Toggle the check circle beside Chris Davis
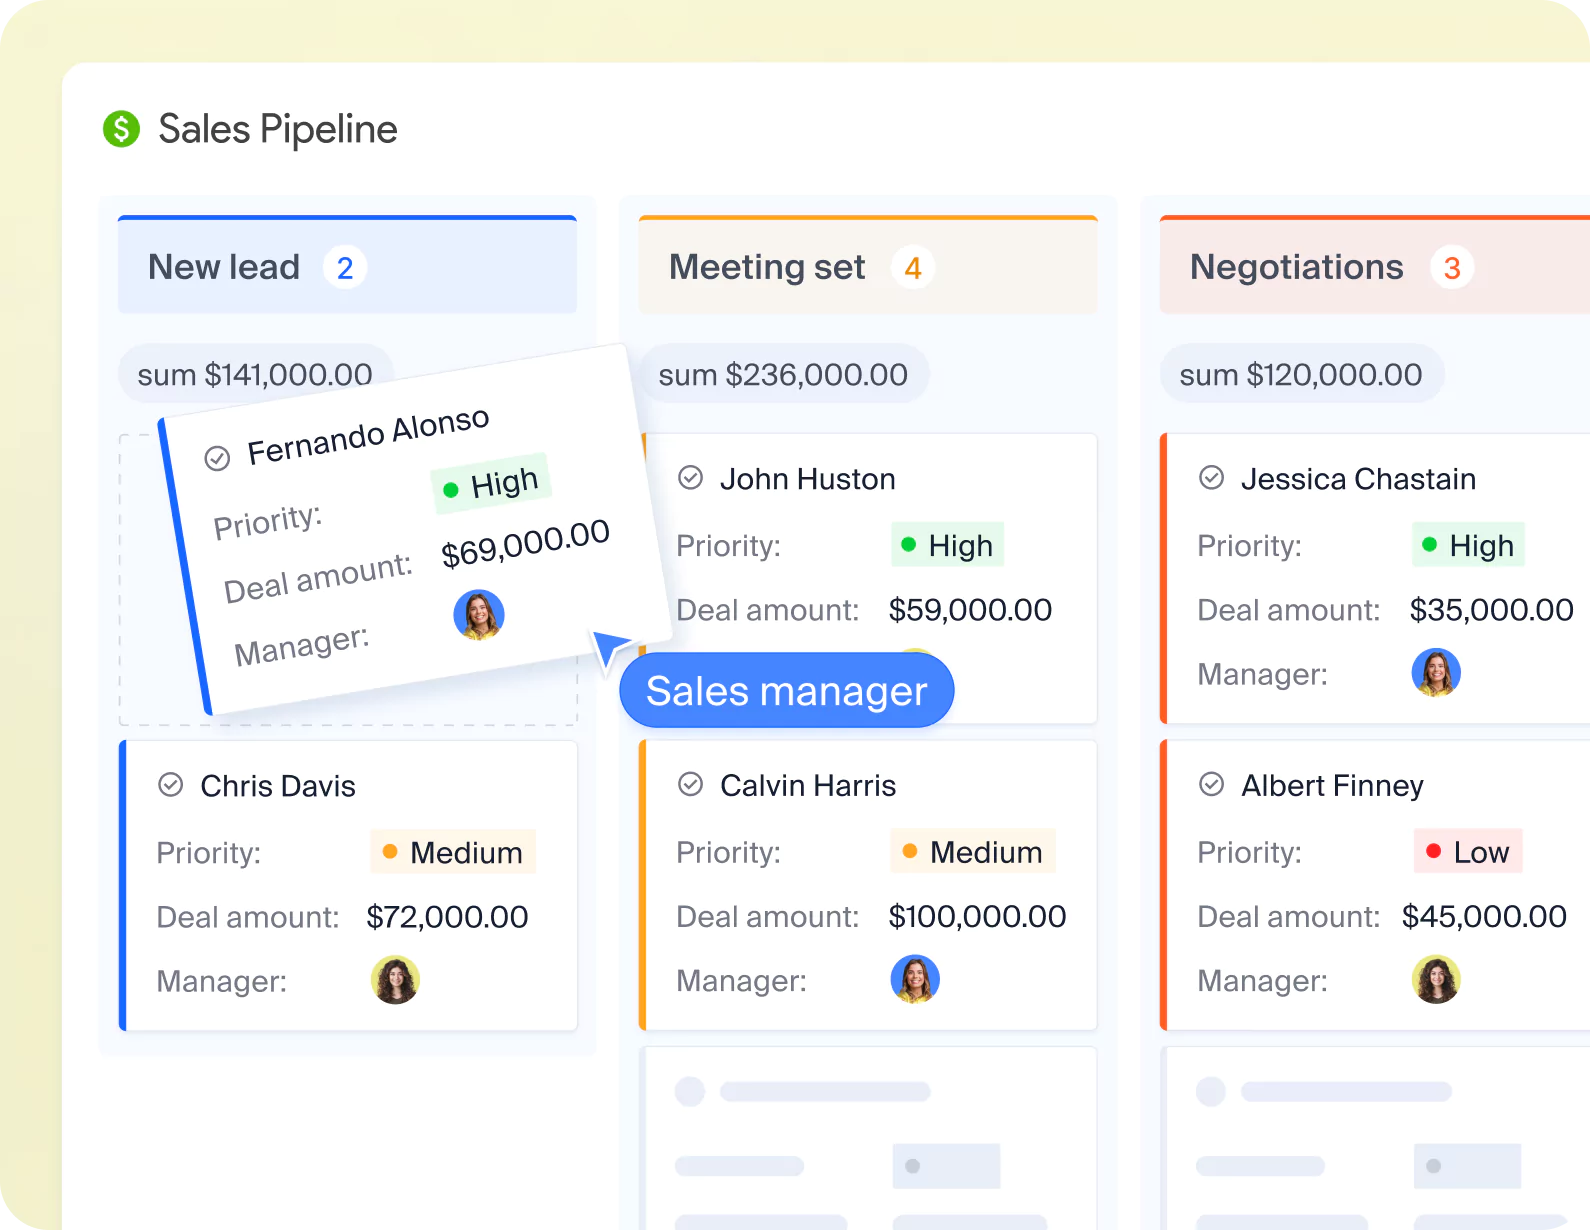Viewport: 1590px width, 1230px height. [171, 785]
